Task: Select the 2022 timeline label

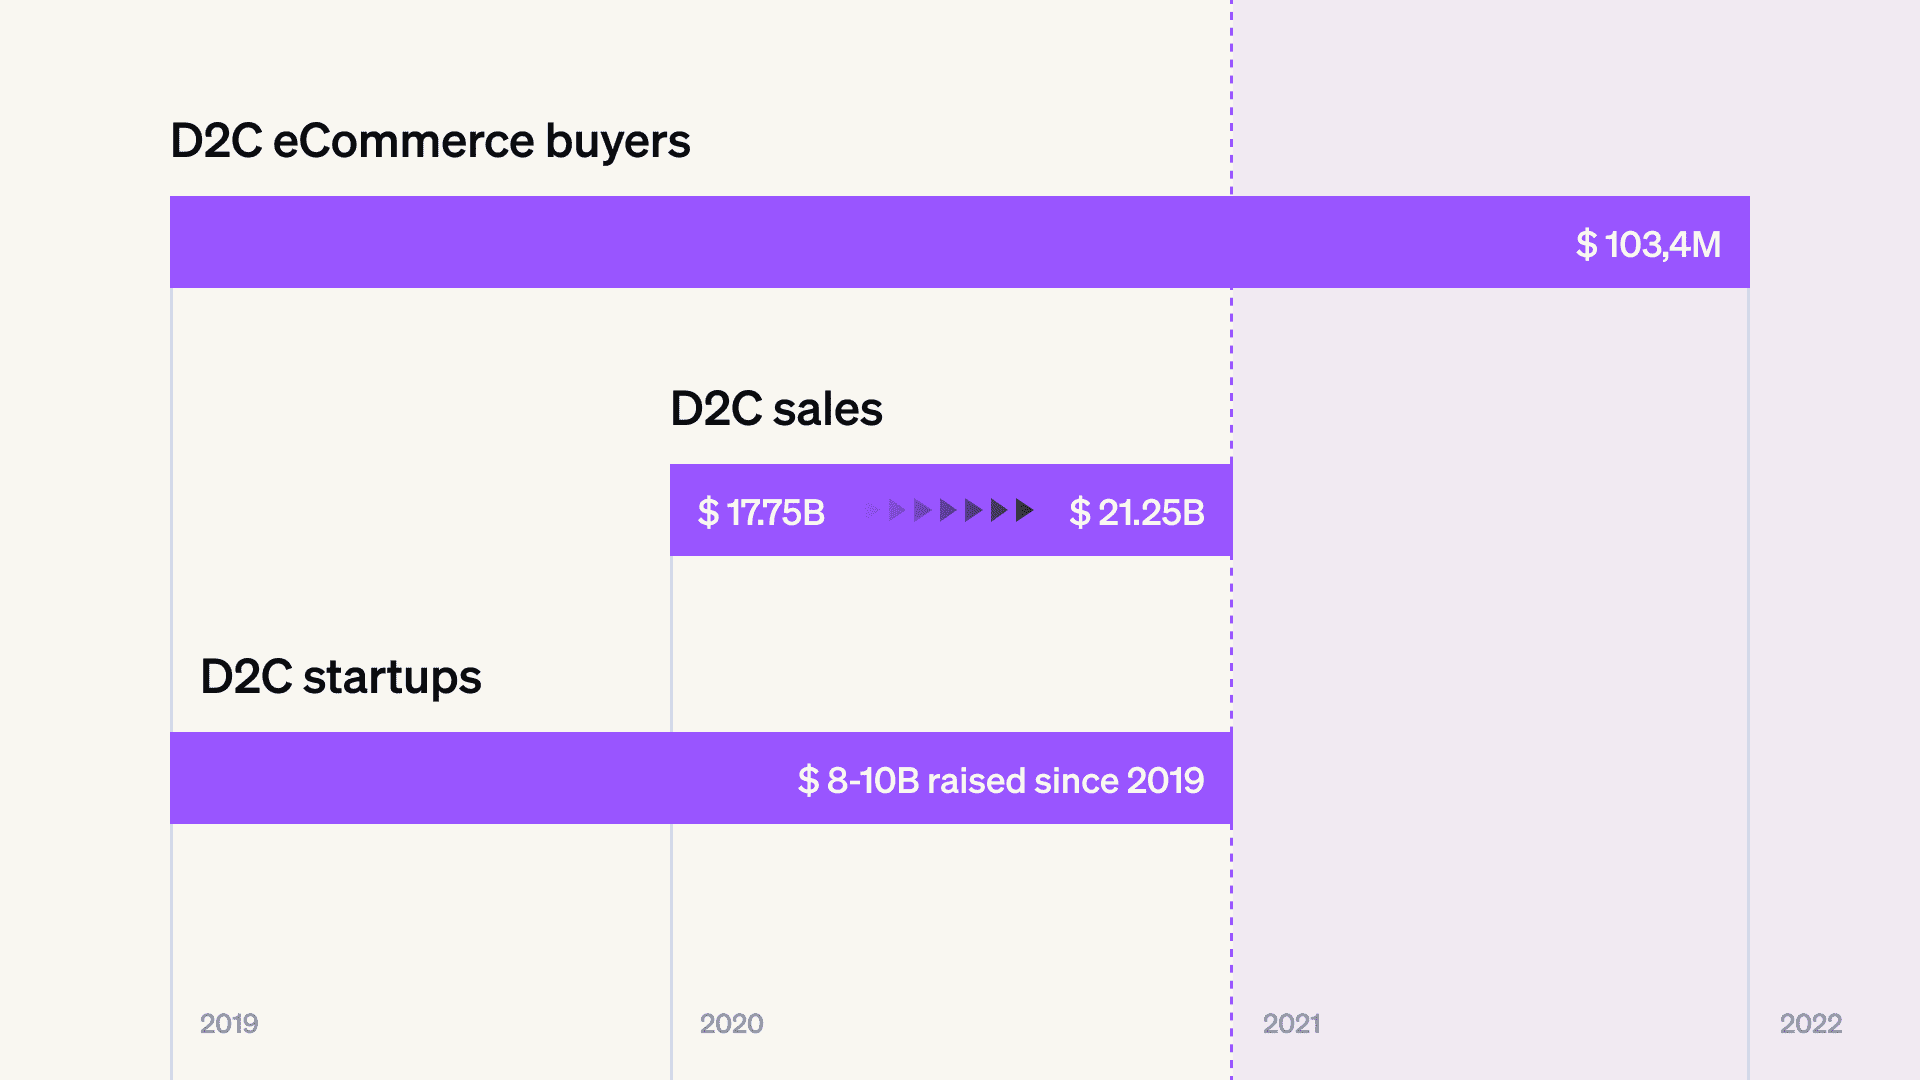Action: tap(1811, 1023)
